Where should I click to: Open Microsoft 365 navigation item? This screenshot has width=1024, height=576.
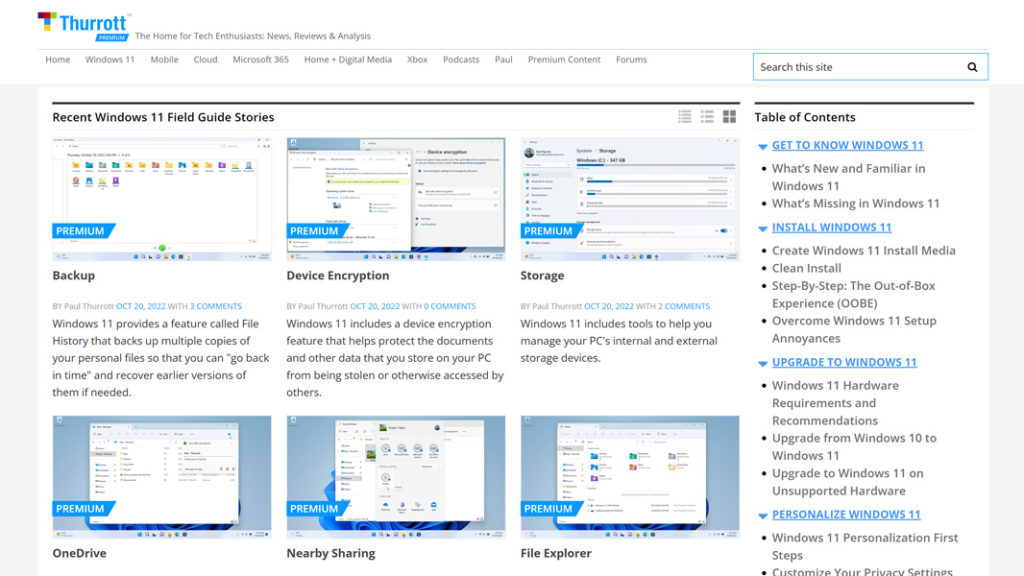[x=261, y=59]
